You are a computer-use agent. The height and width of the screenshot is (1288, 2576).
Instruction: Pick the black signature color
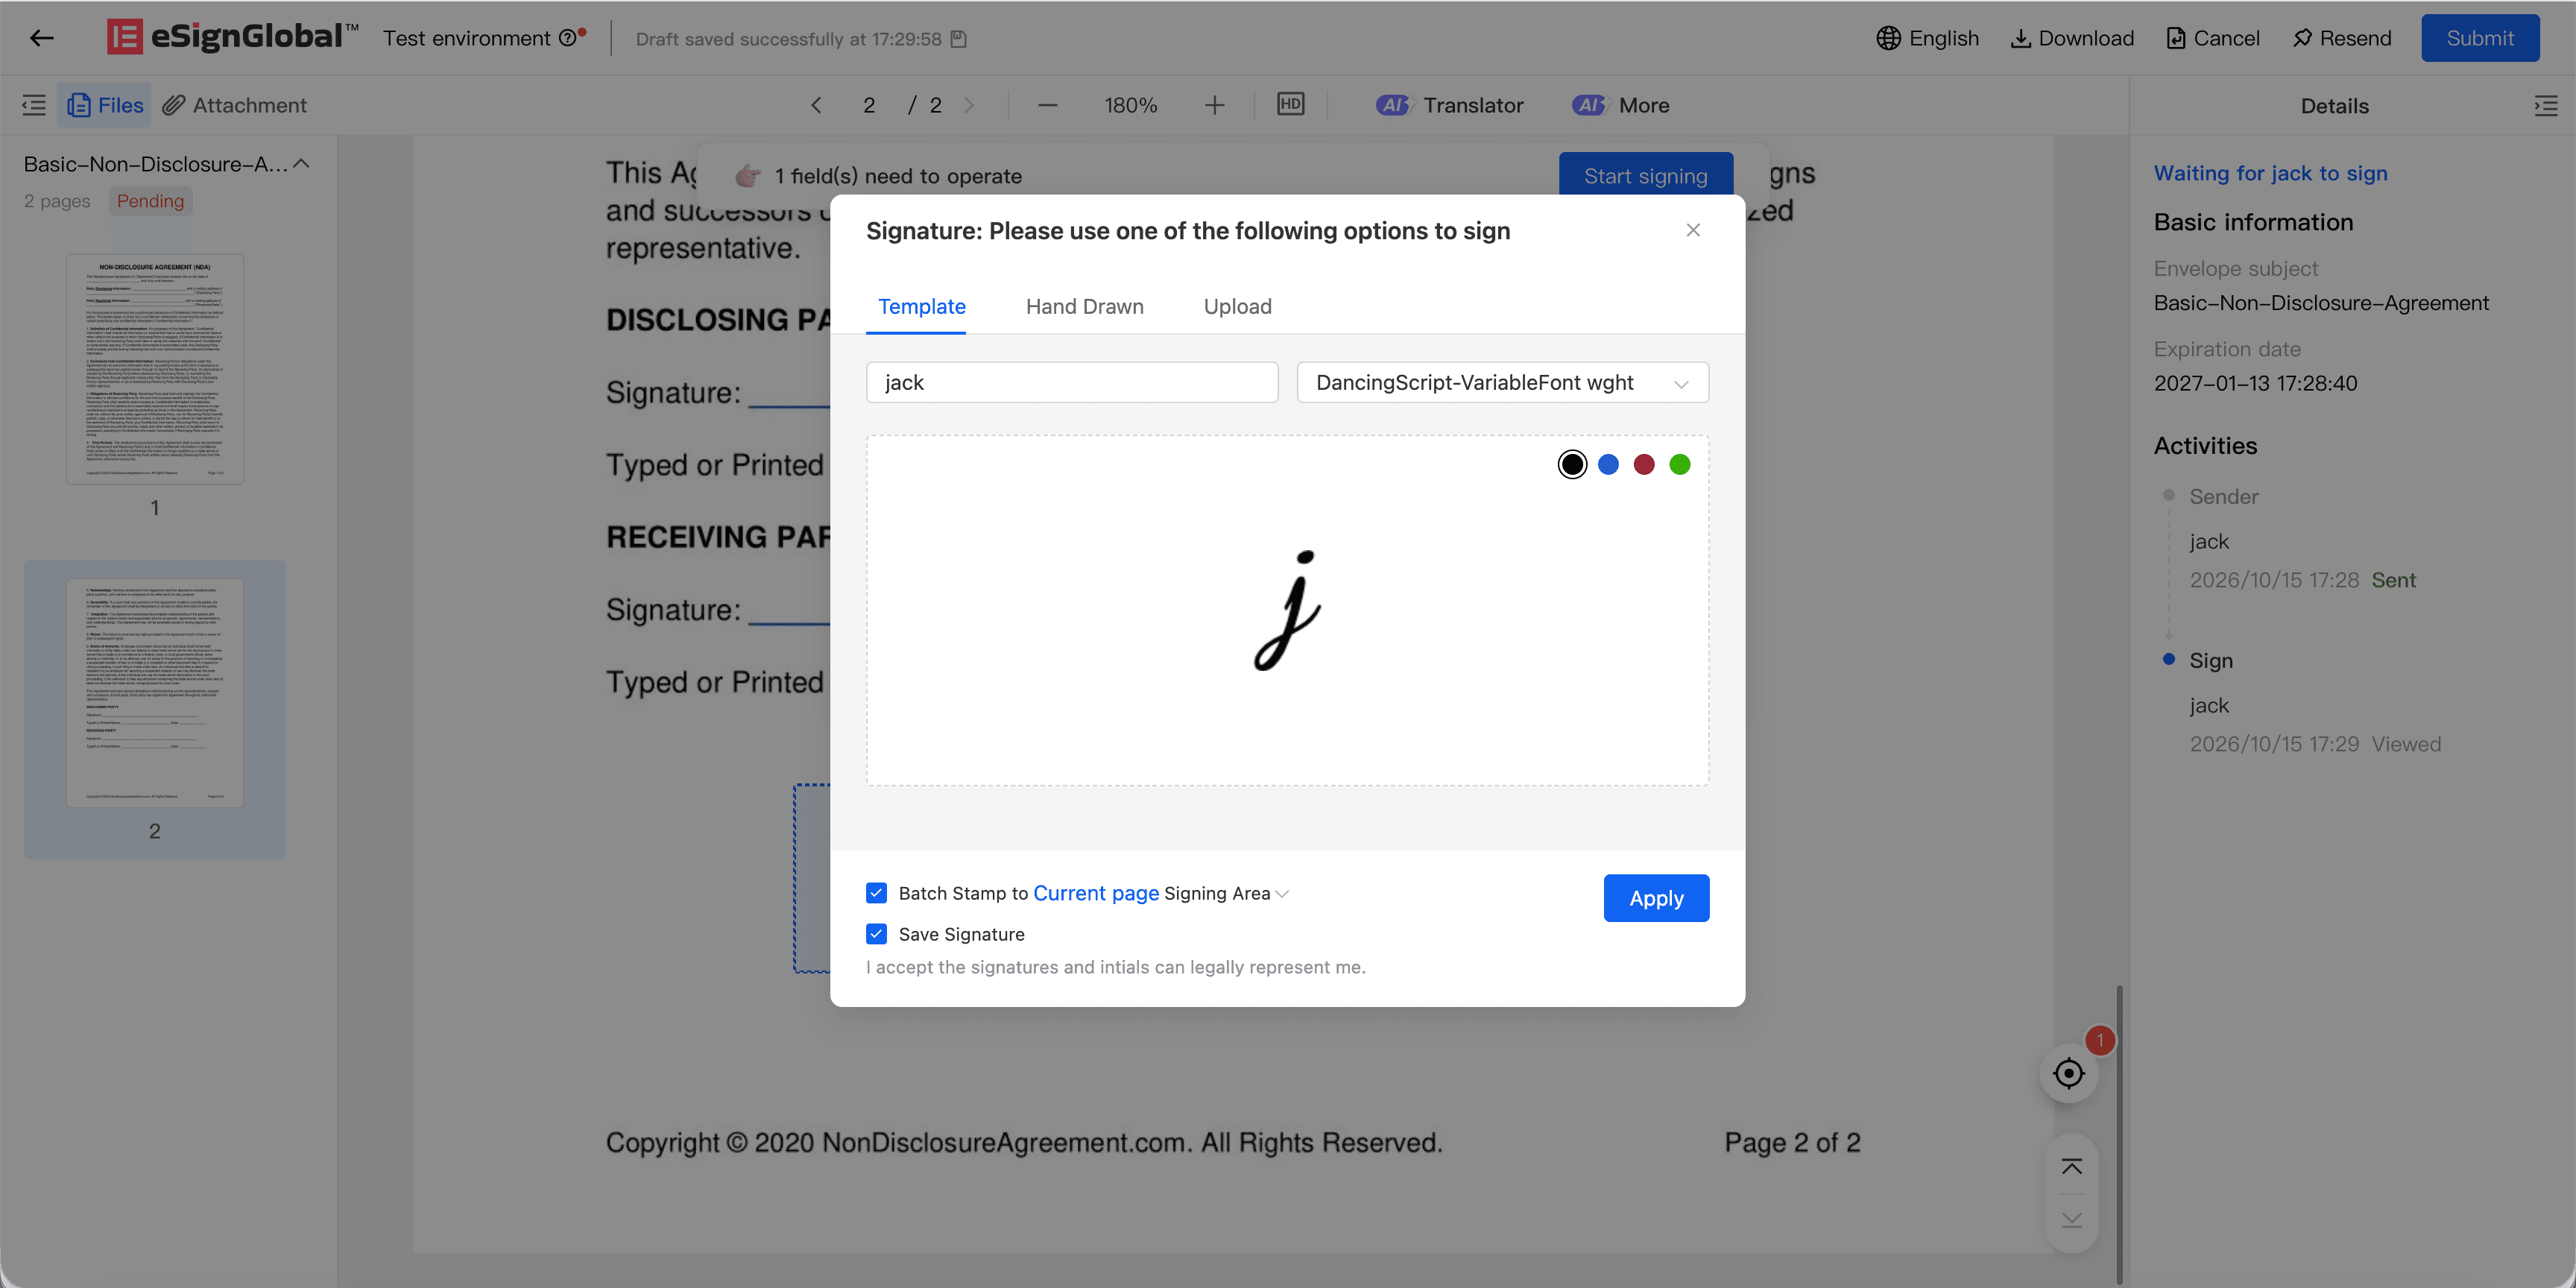[1572, 464]
